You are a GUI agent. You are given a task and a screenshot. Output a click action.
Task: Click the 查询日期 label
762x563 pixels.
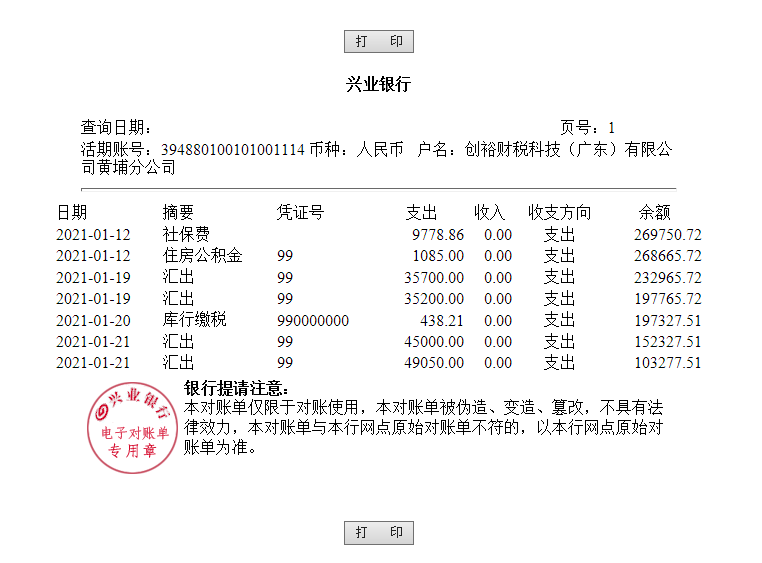point(116,127)
